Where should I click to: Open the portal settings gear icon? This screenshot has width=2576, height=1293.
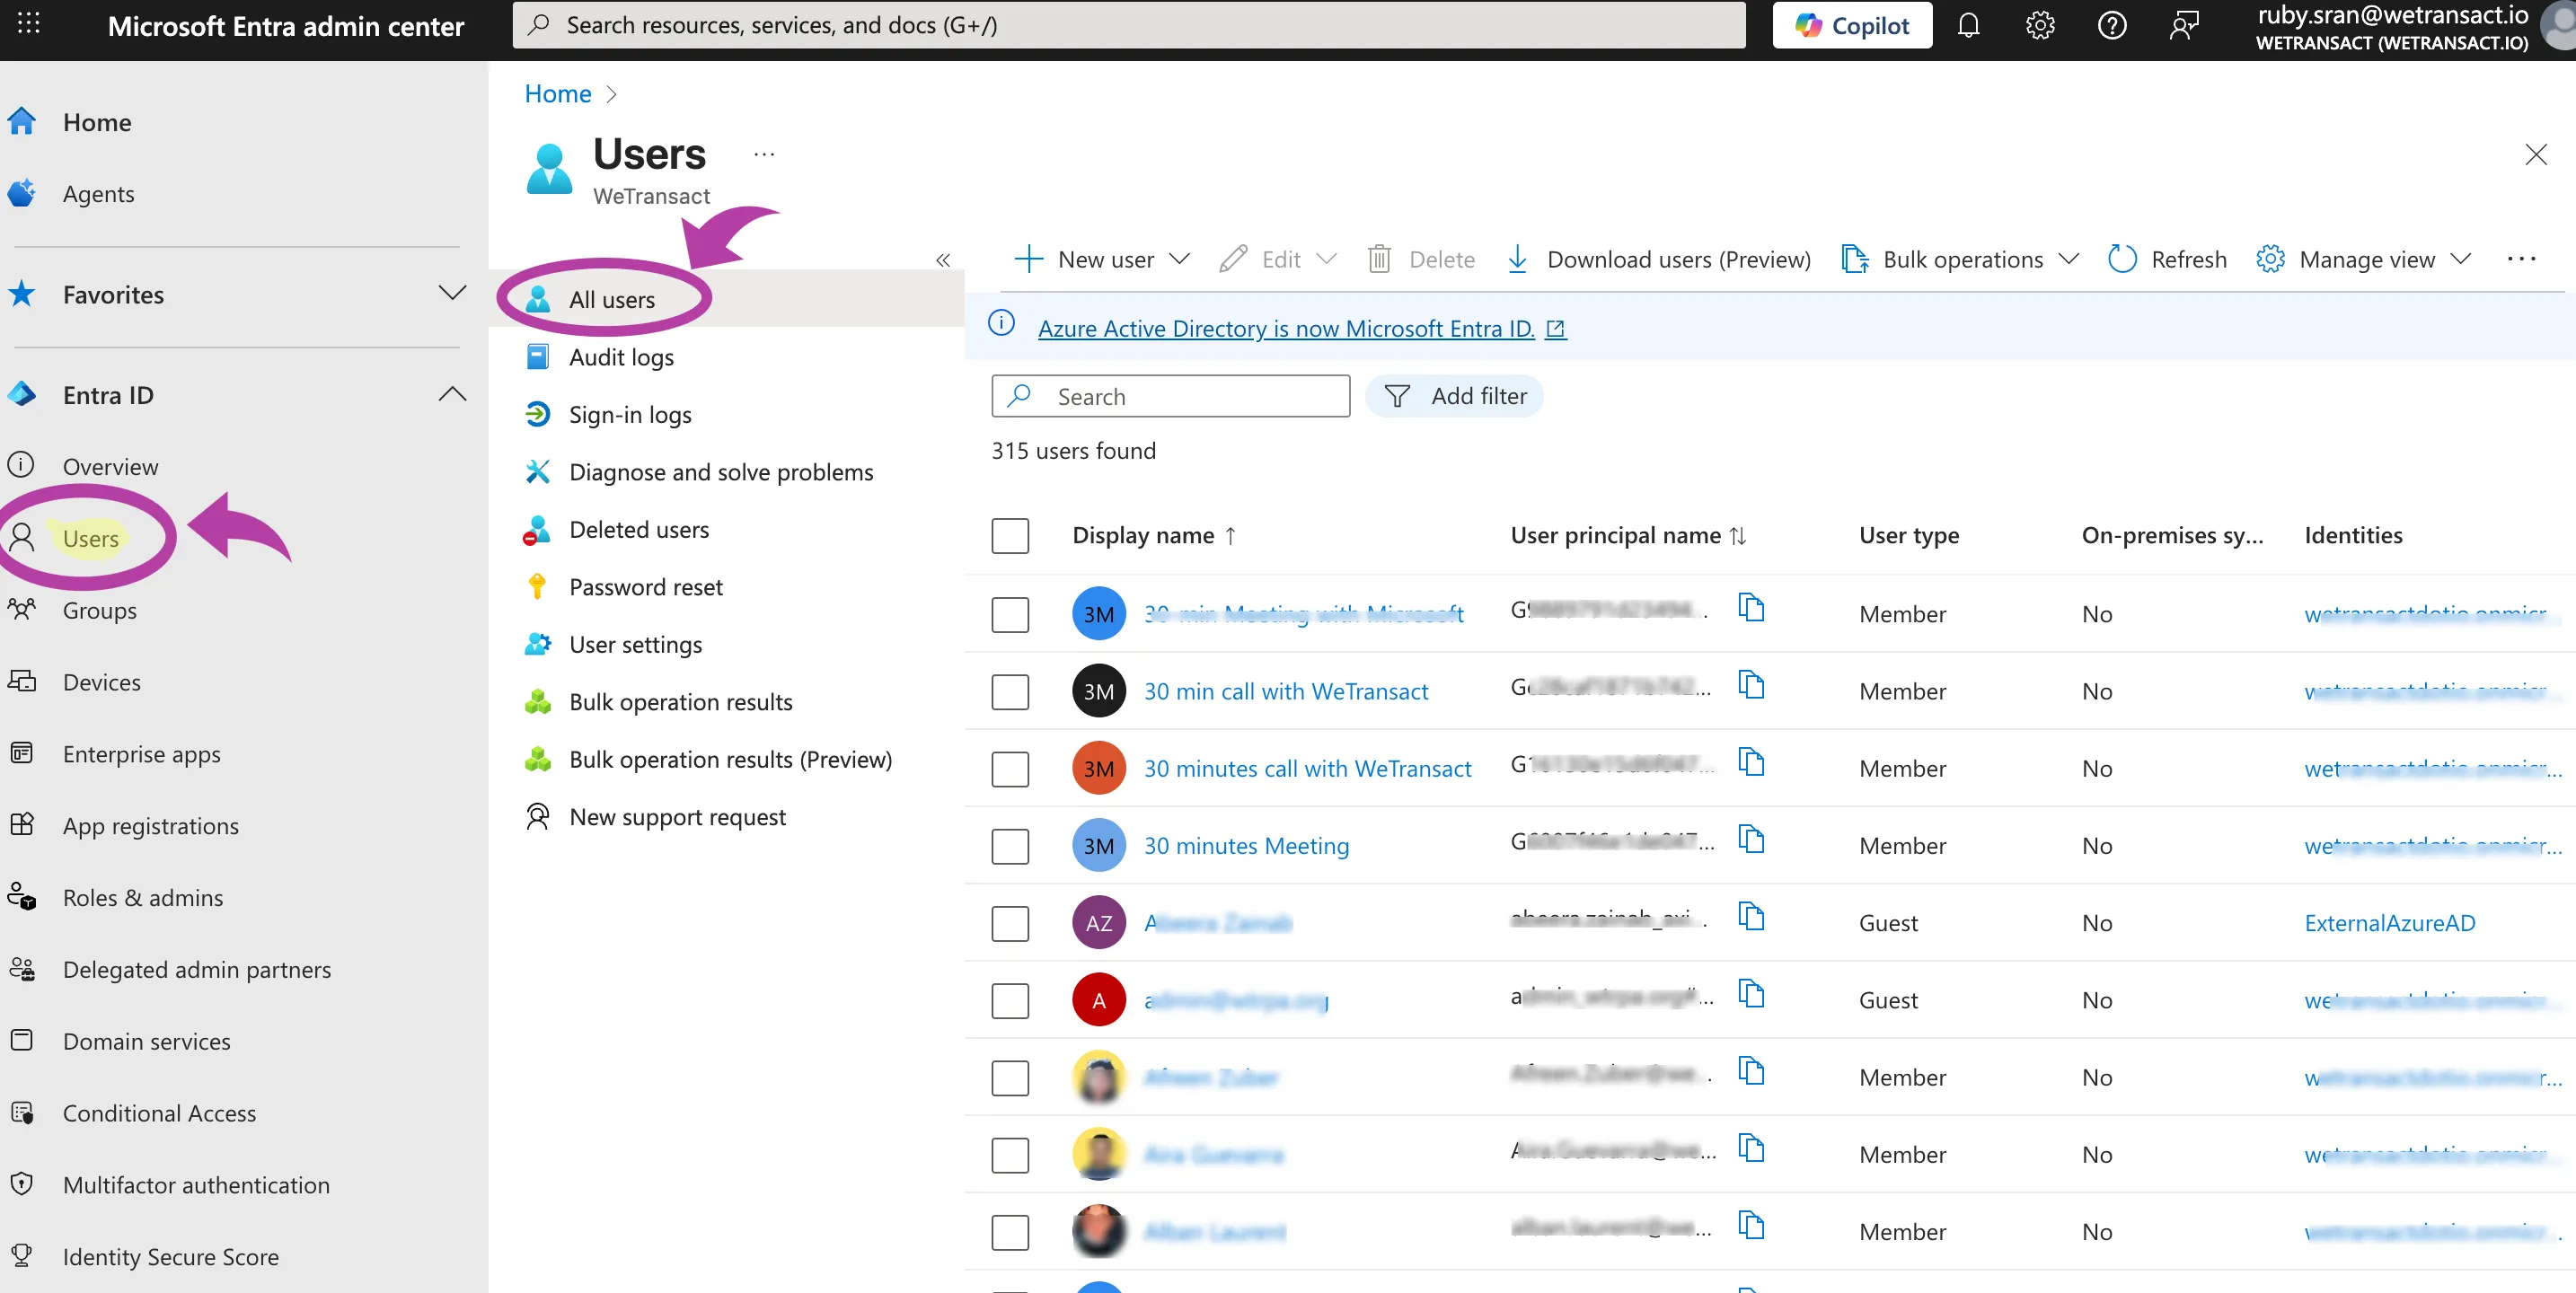point(2040,25)
